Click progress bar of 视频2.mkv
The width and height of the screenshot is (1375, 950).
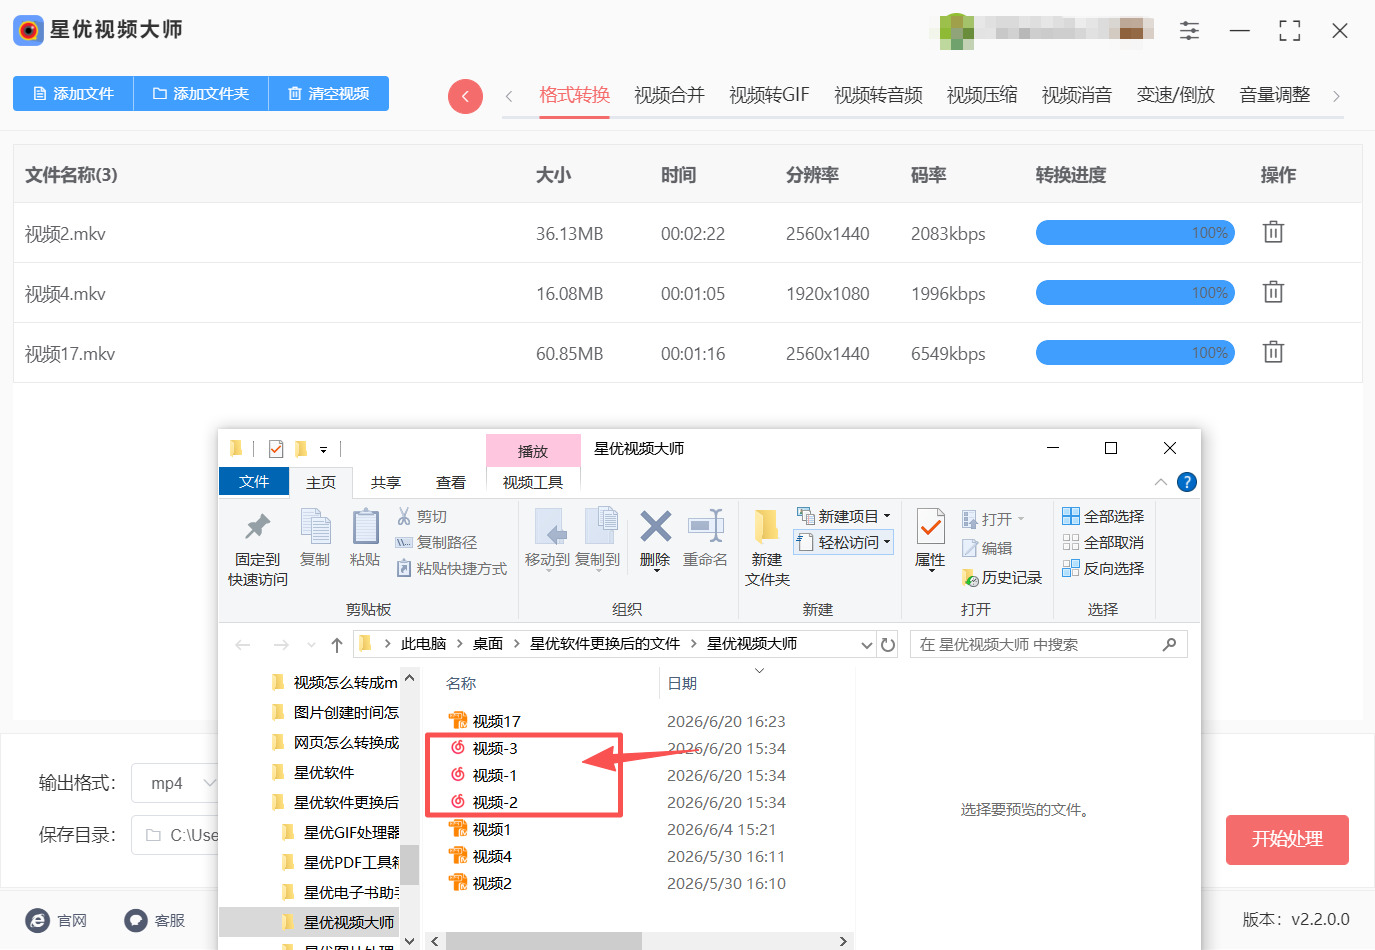tap(1135, 233)
